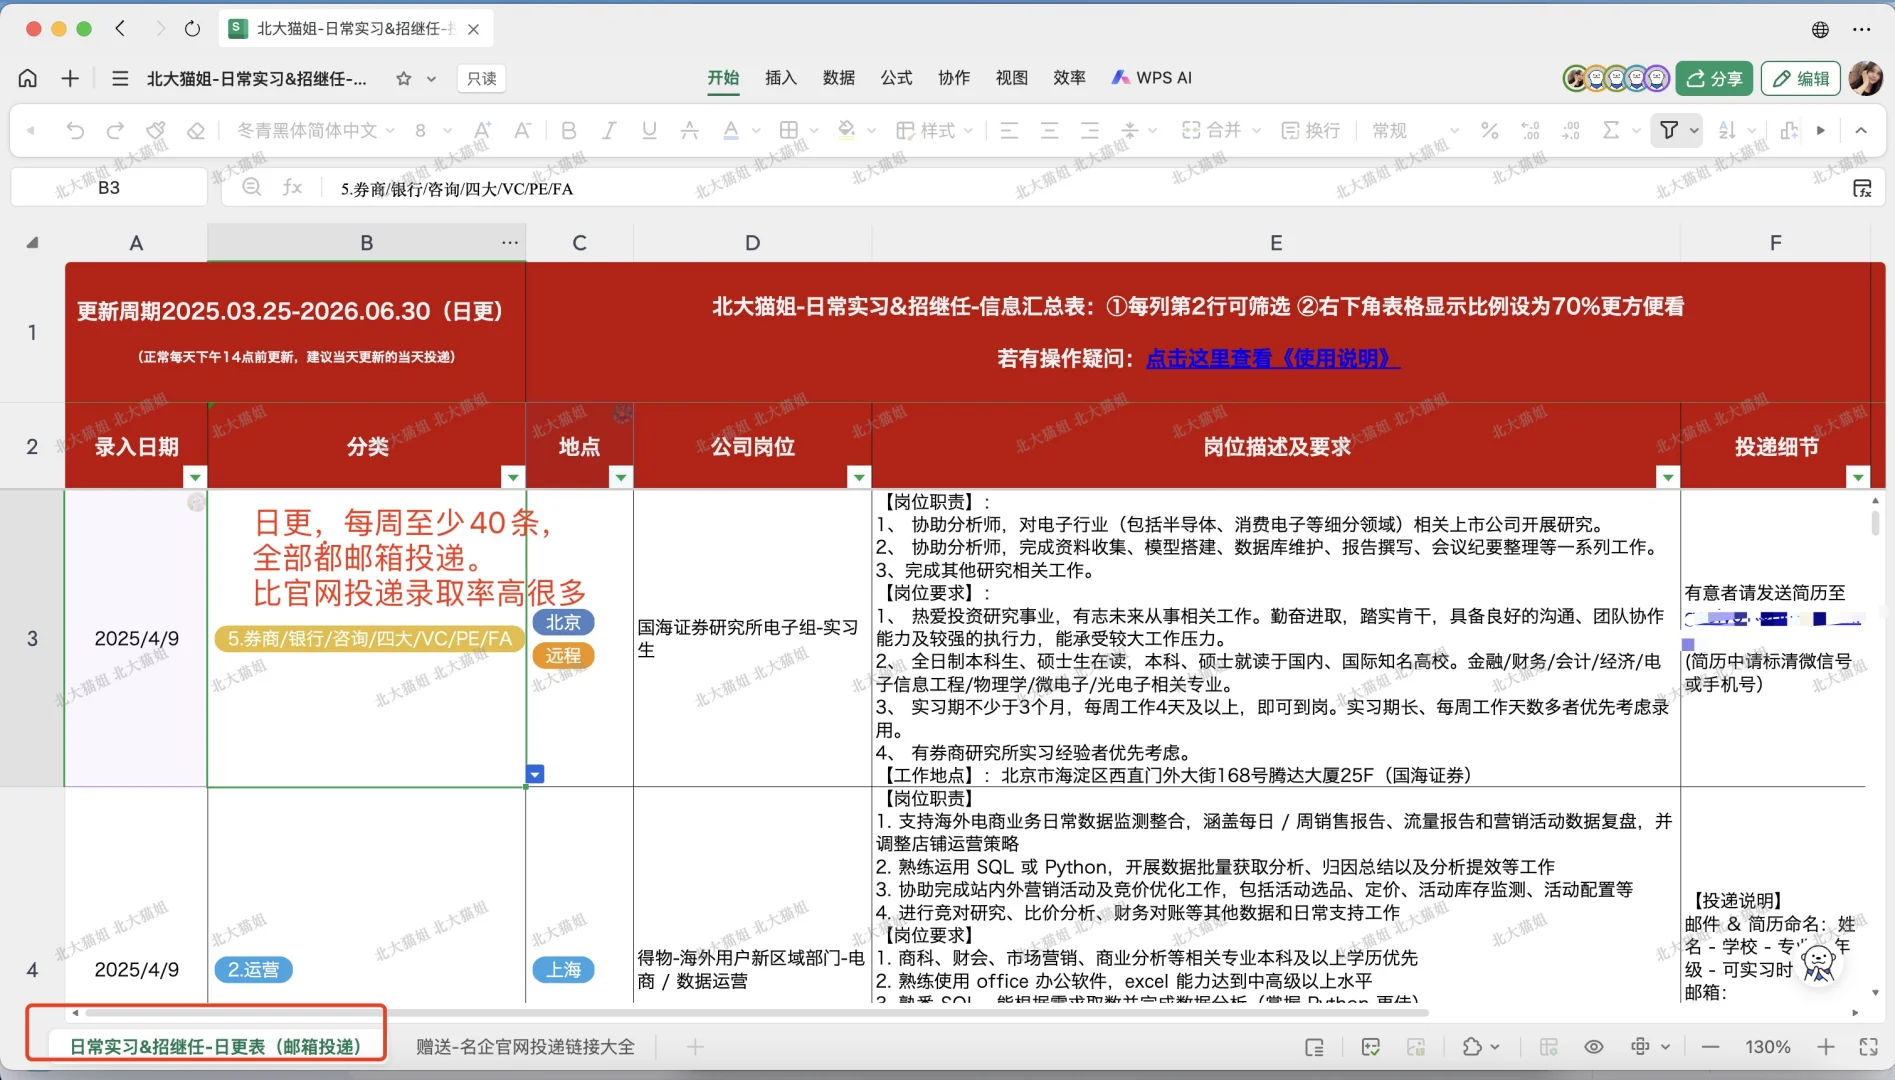This screenshot has width=1895, height=1080.
Task: Toggle focus reading mode crosshair icon
Action: (x=1640, y=1047)
